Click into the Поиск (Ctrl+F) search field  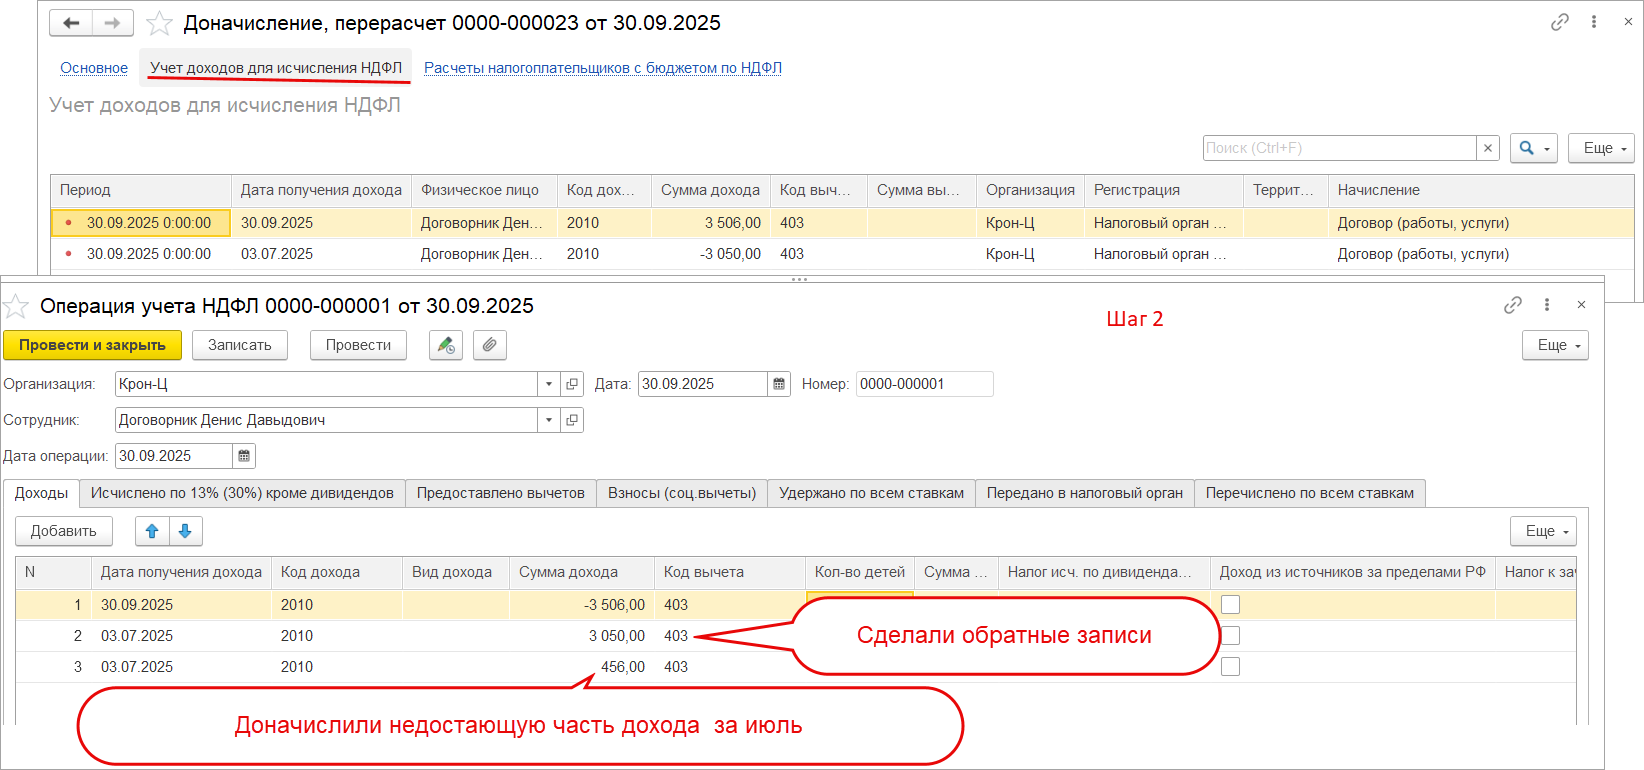click(1338, 148)
